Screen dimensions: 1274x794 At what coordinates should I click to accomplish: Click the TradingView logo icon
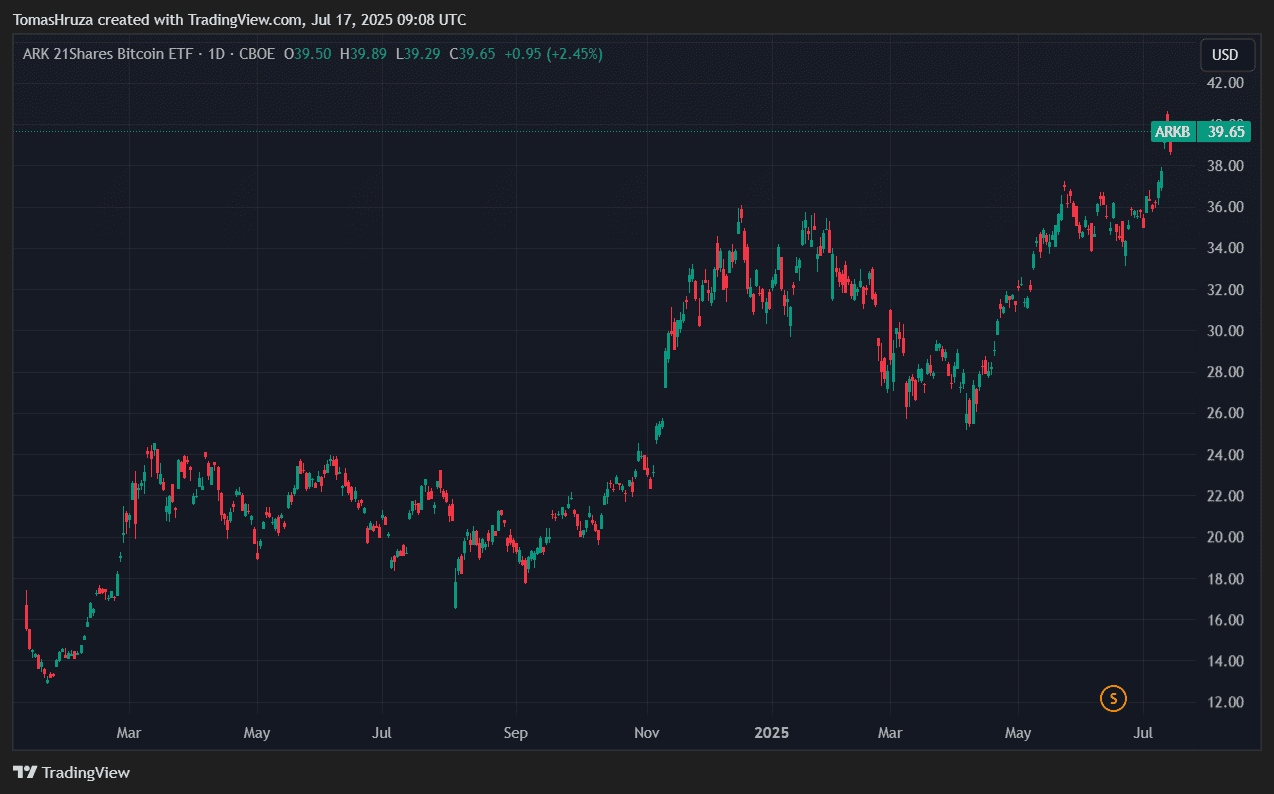(x=25, y=772)
